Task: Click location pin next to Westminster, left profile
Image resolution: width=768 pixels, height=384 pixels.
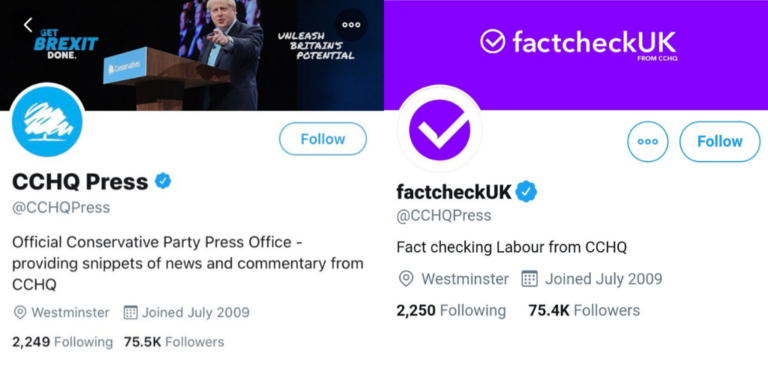Action: (20, 312)
